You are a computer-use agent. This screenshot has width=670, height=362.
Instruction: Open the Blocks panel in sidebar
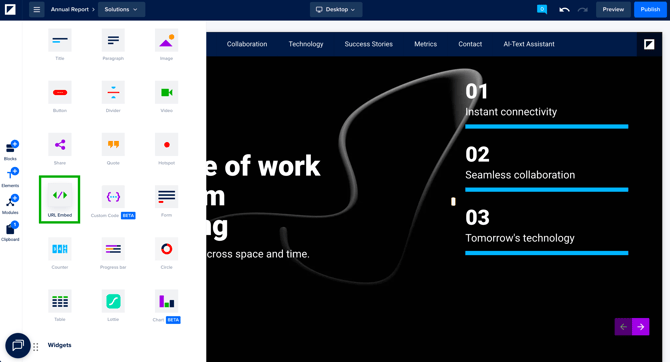[11, 150]
